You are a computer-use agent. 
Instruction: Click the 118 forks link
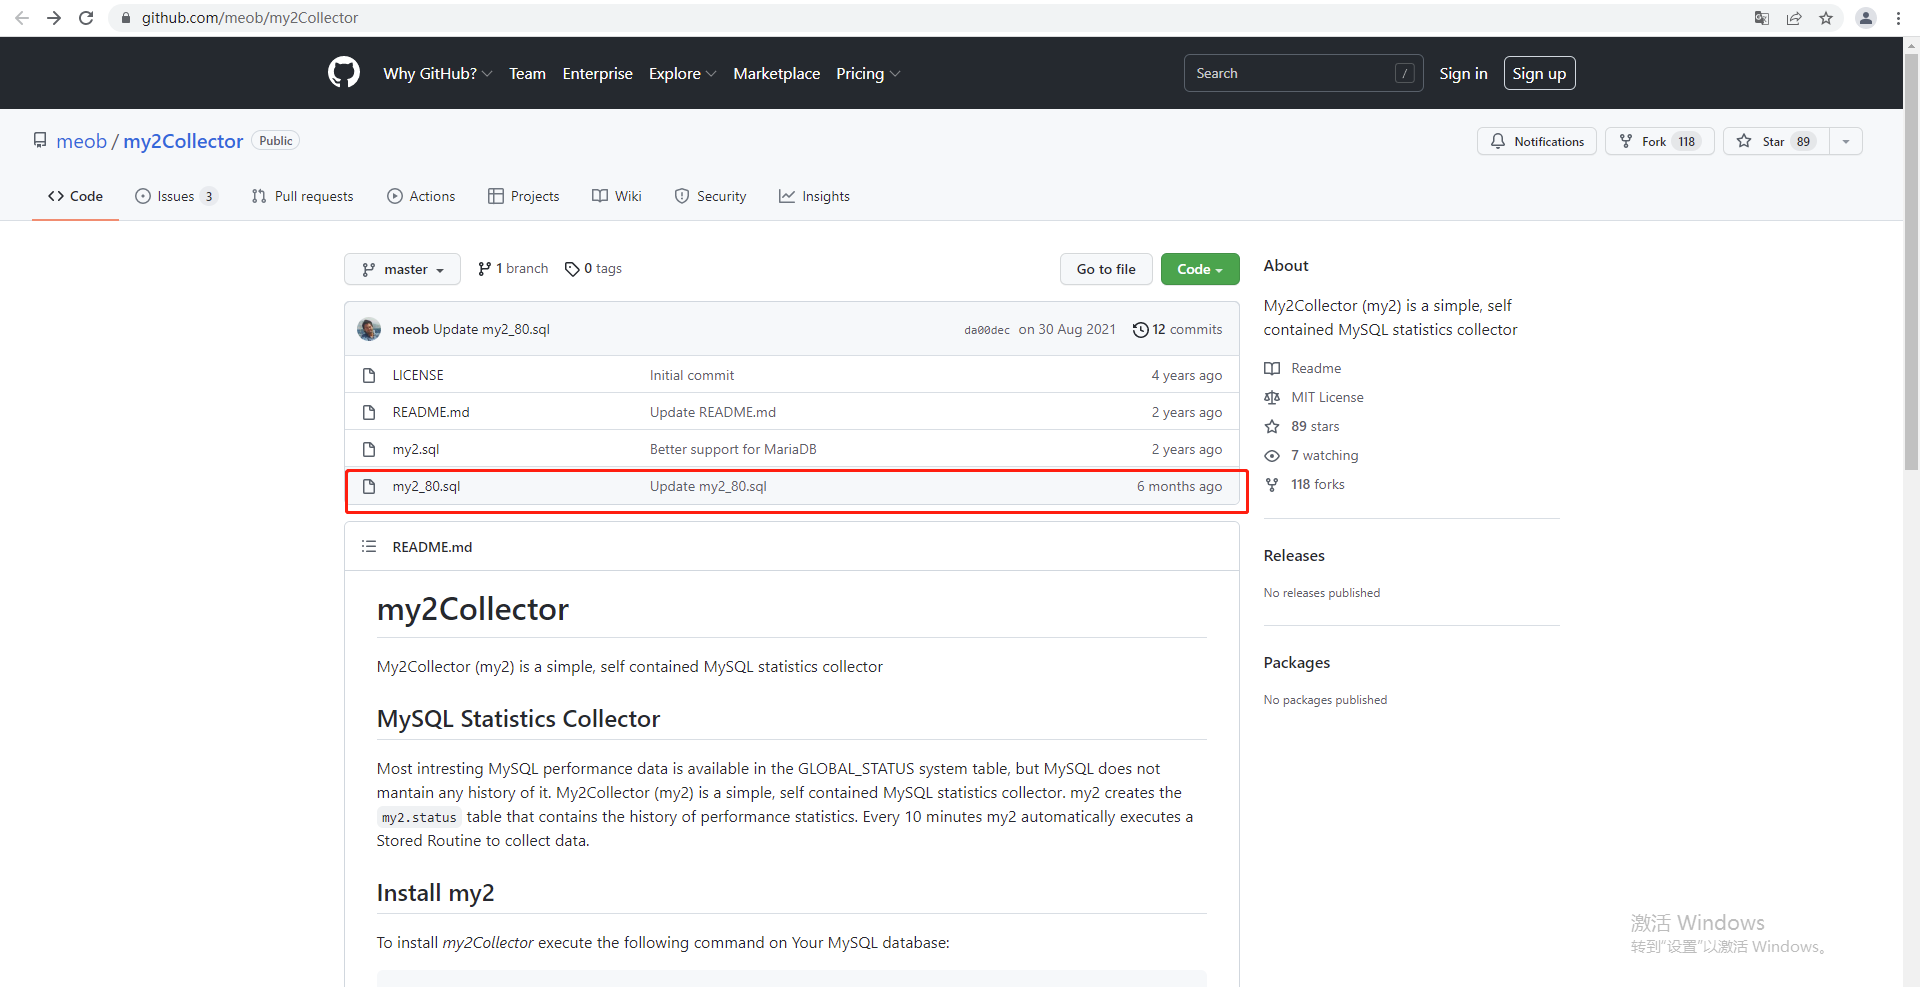point(1305,484)
